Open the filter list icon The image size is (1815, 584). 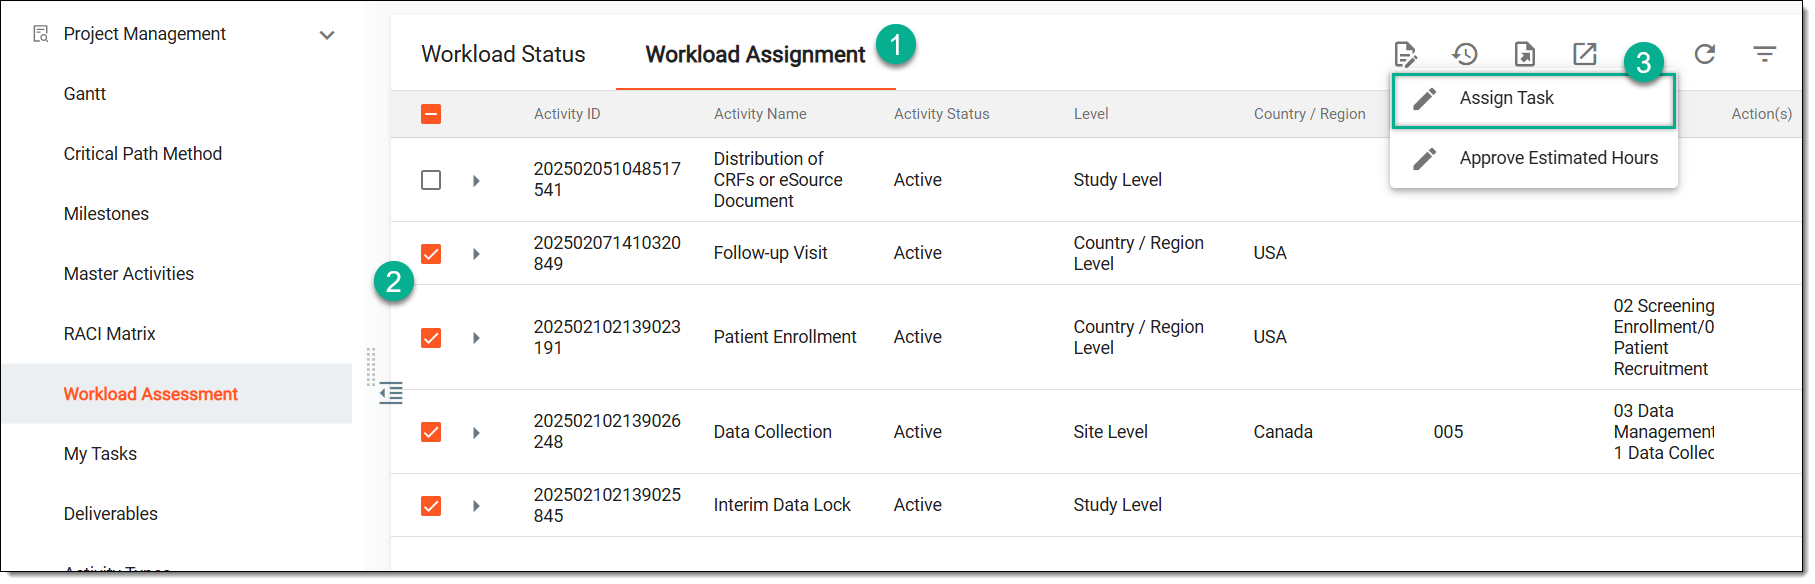1765,54
